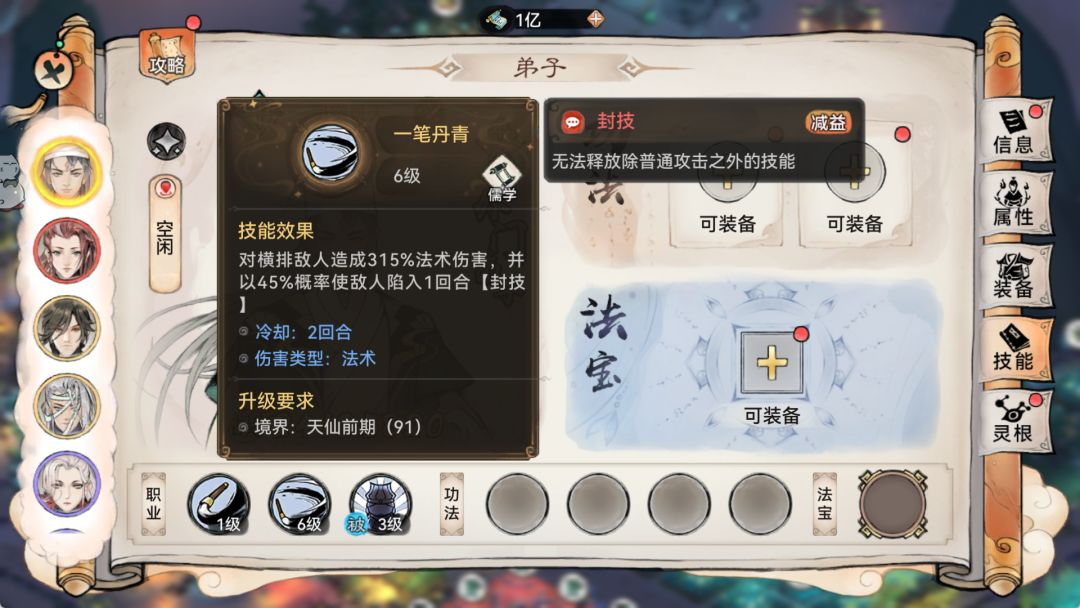Equip a 法宝 via the plus slot
This screenshot has height=608, width=1080.
click(771, 363)
